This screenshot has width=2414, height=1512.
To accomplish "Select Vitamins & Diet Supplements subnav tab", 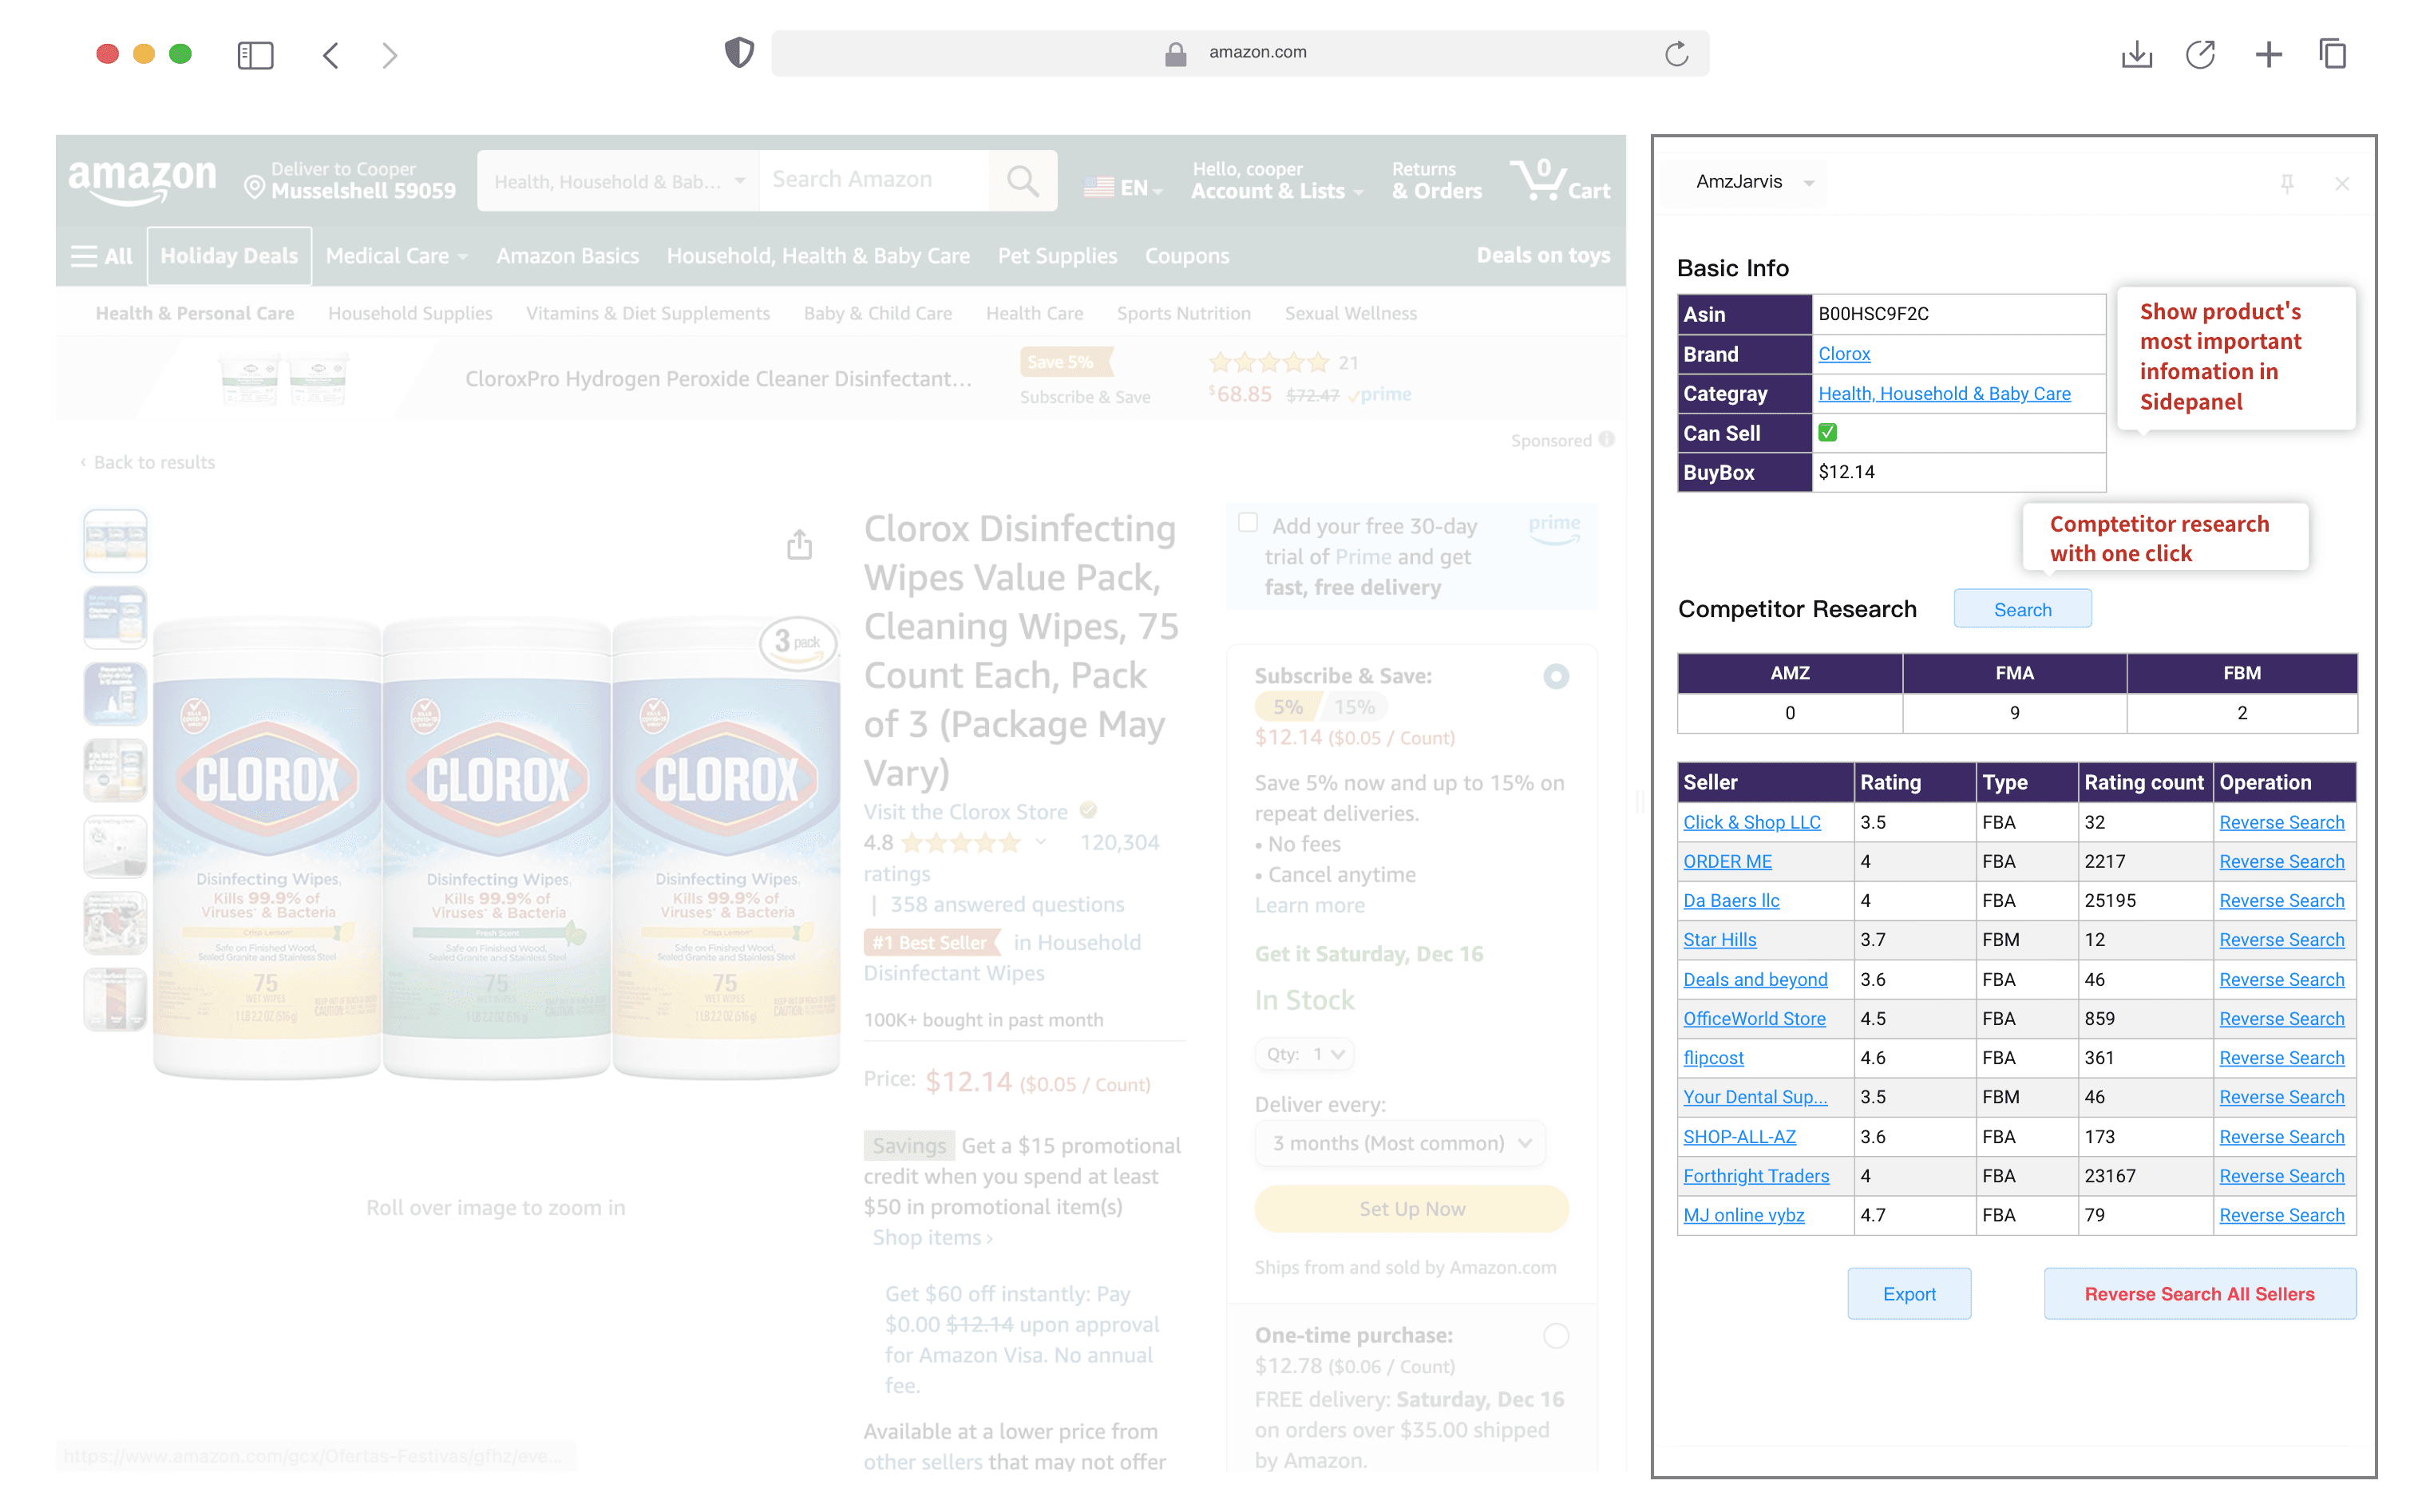I will (647, 313).
